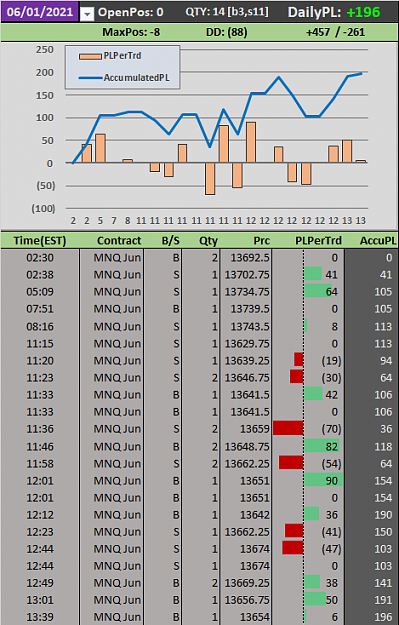Select the 11:58 time cell
The height and width of the screenshot is (625, 399).
pyautogui.click(x=40, y=464)
